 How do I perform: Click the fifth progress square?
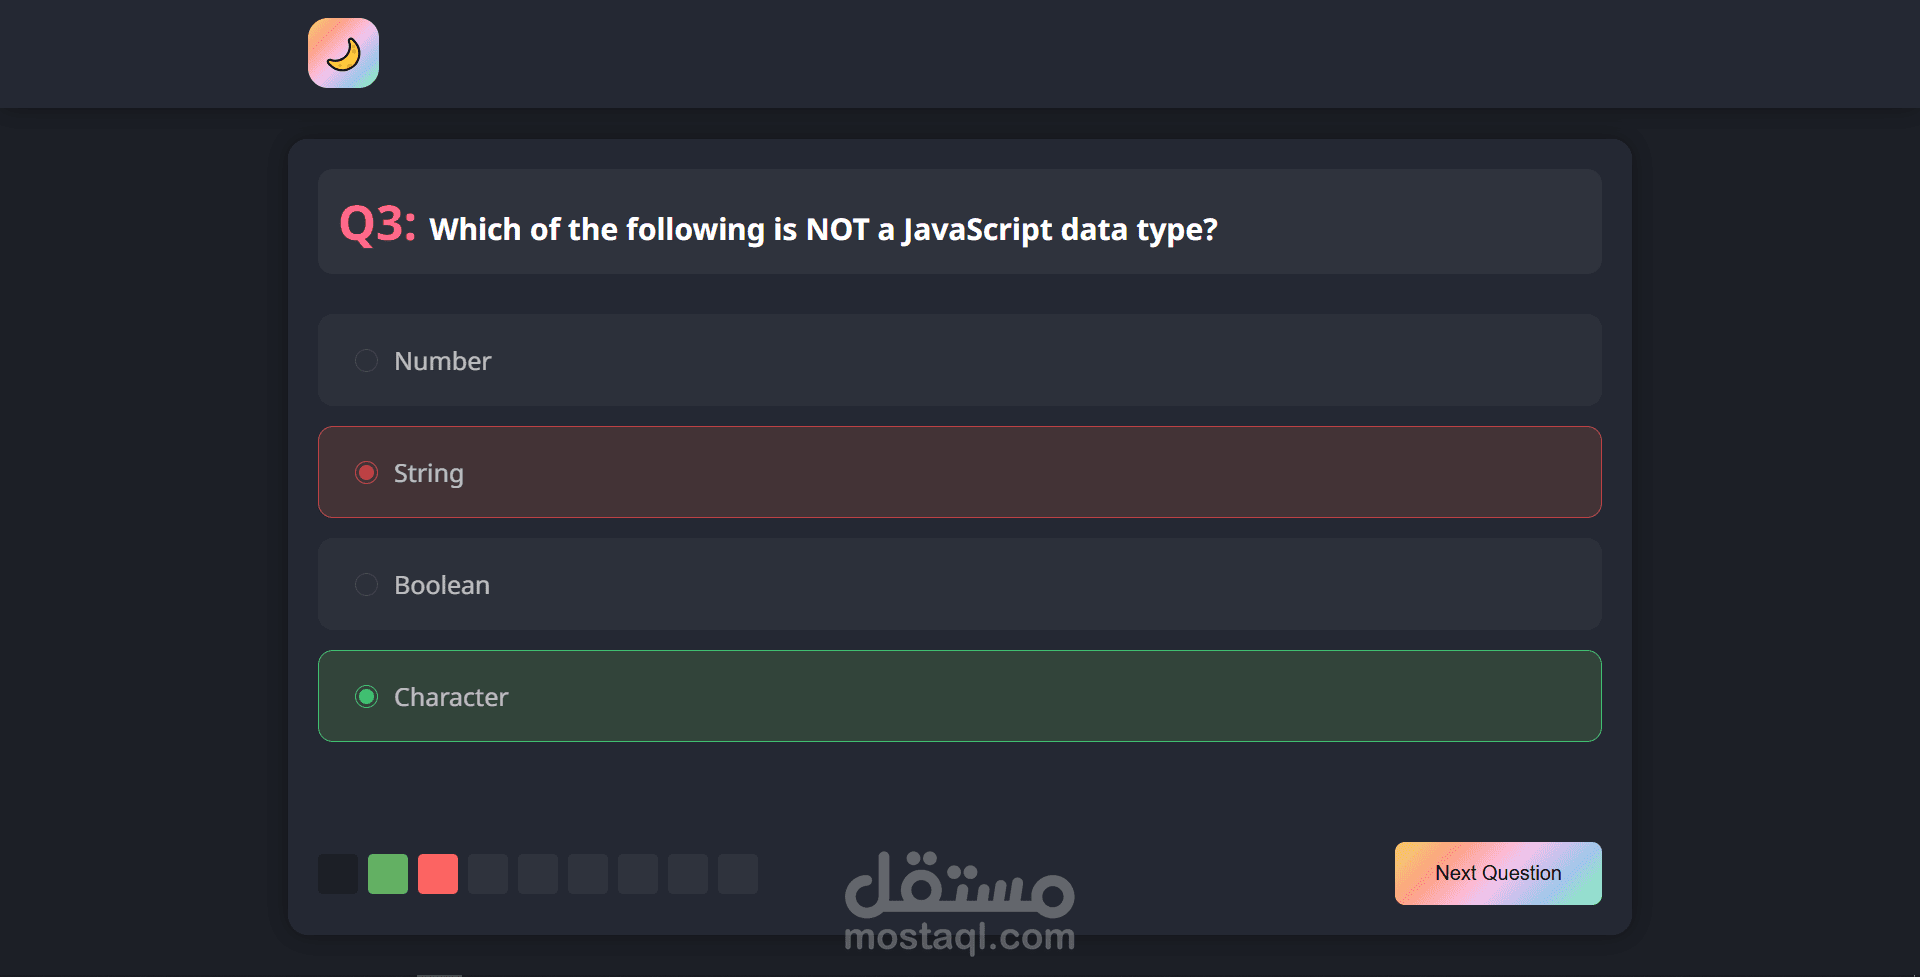click(538, 874)
